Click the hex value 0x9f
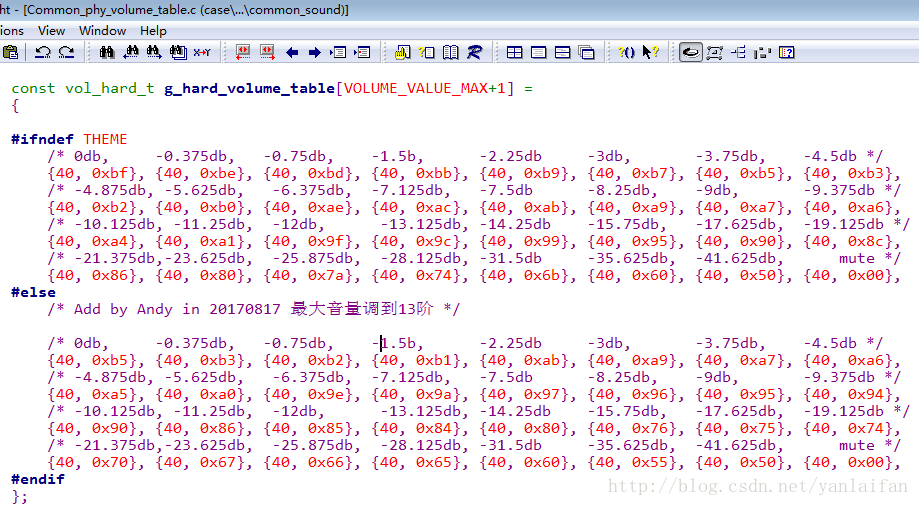 coord(326,242)
